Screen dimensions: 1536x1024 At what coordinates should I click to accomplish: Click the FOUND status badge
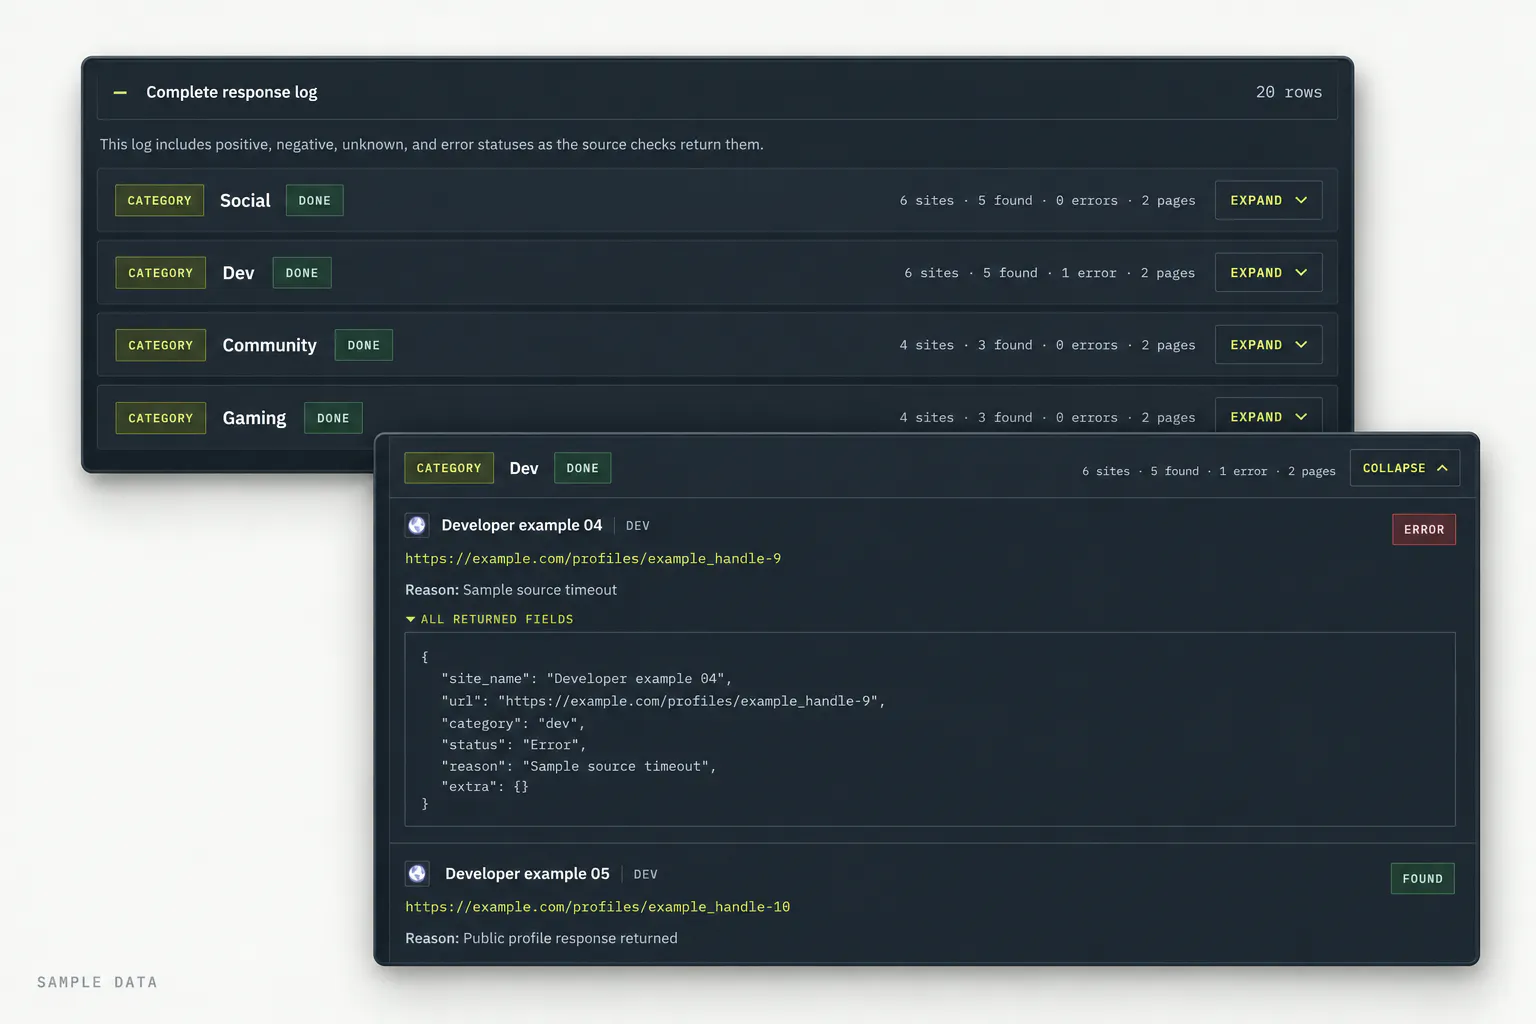click(x=1422, y=879)
